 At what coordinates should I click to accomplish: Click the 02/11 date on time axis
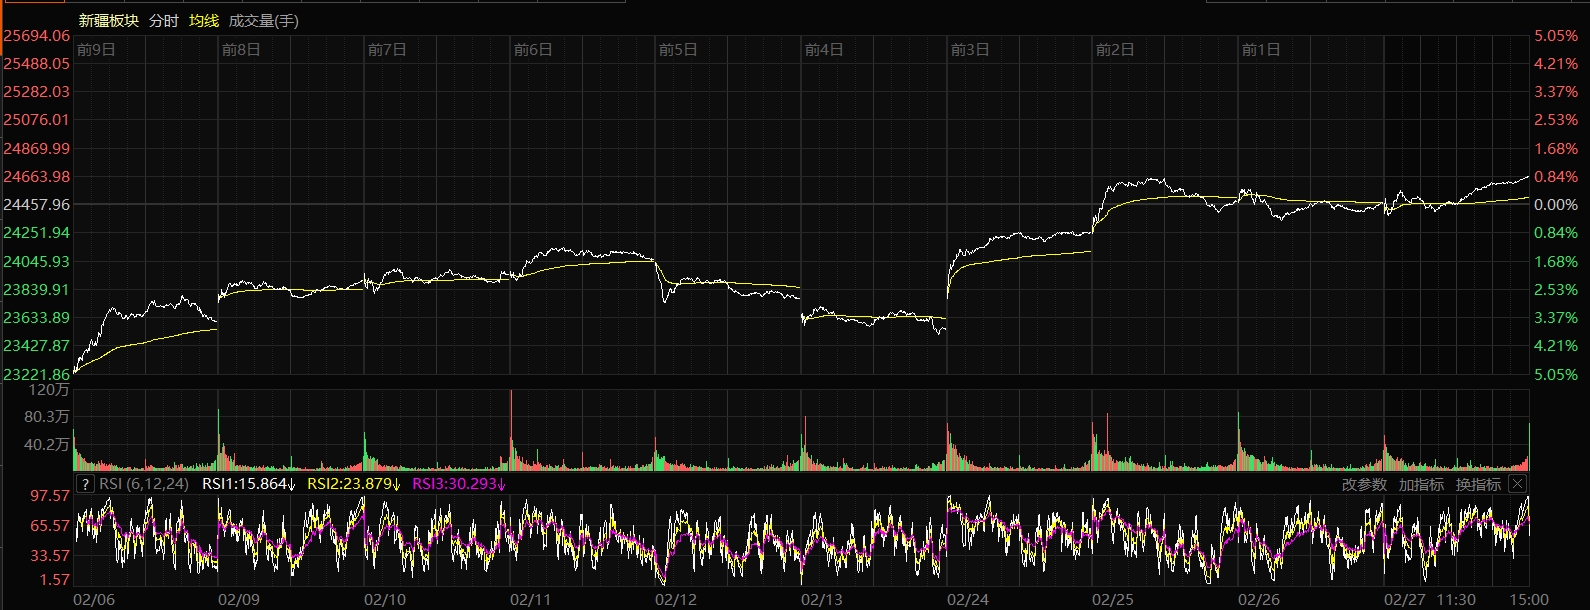coord(530,599)
